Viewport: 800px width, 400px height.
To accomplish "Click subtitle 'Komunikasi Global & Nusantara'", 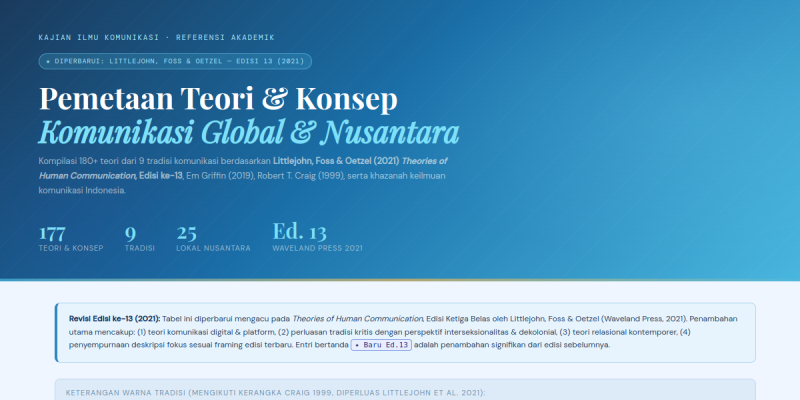I will pyautogui.click(x=249, y=133).
